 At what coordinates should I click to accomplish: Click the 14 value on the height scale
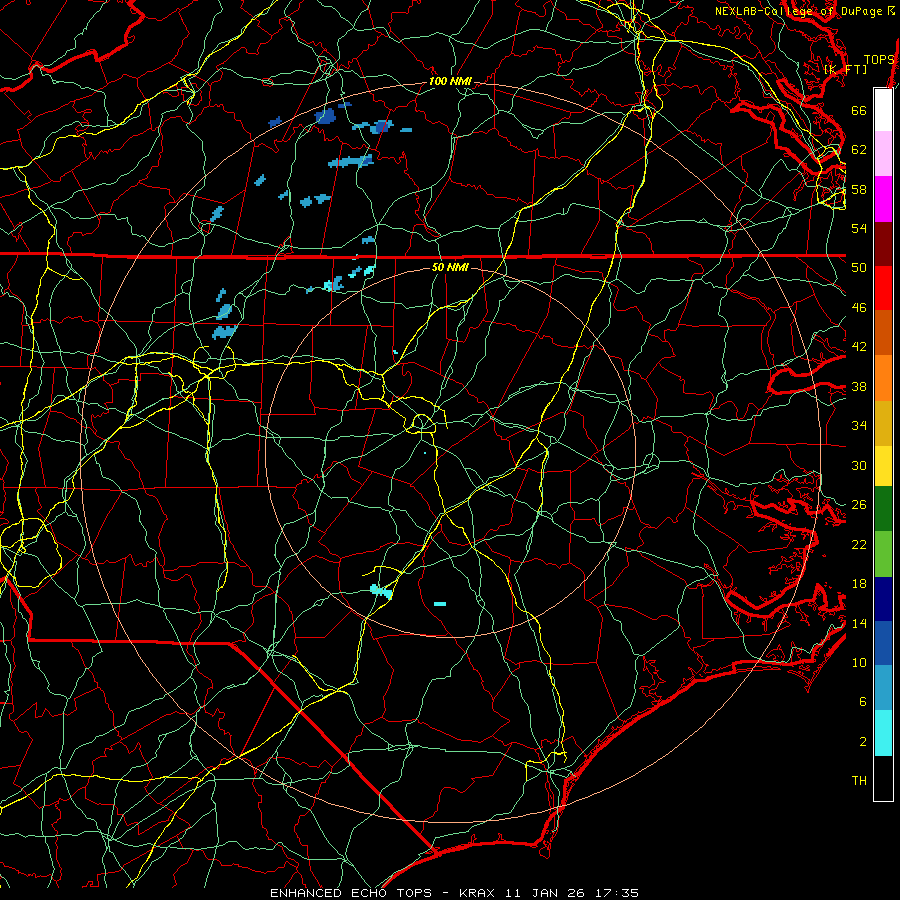859,623
